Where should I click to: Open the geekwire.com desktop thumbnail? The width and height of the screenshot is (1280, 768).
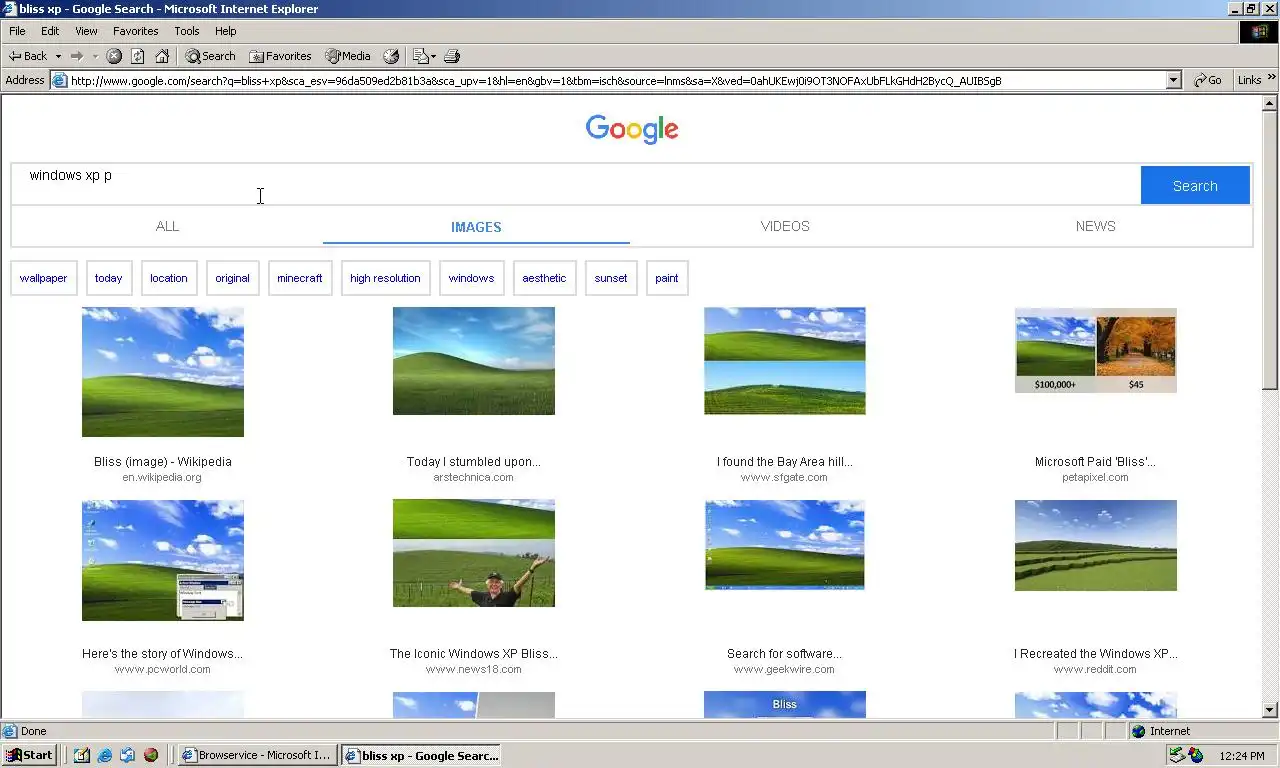coord(785,545)
